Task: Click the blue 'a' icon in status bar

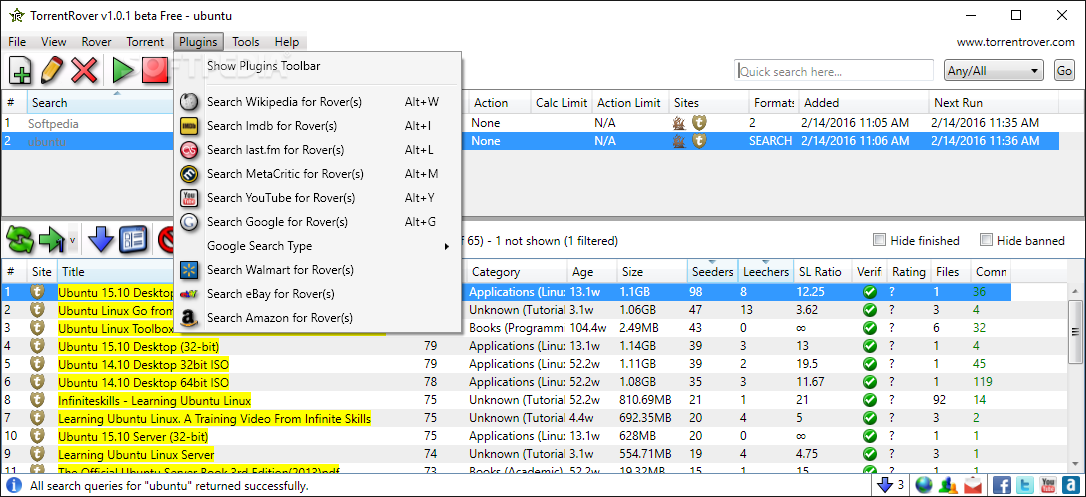Action: click(x=1071, y=485)
